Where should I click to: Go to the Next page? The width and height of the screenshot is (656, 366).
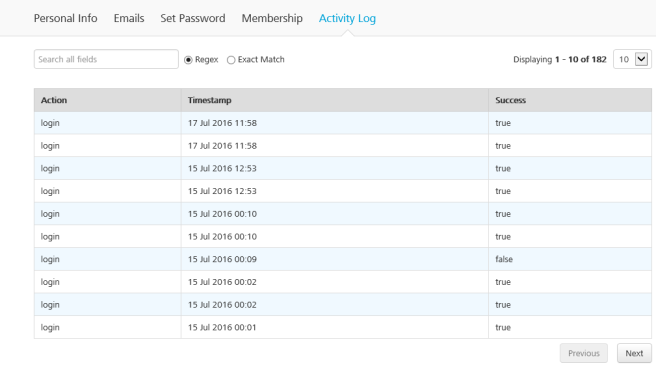[634, 353]
